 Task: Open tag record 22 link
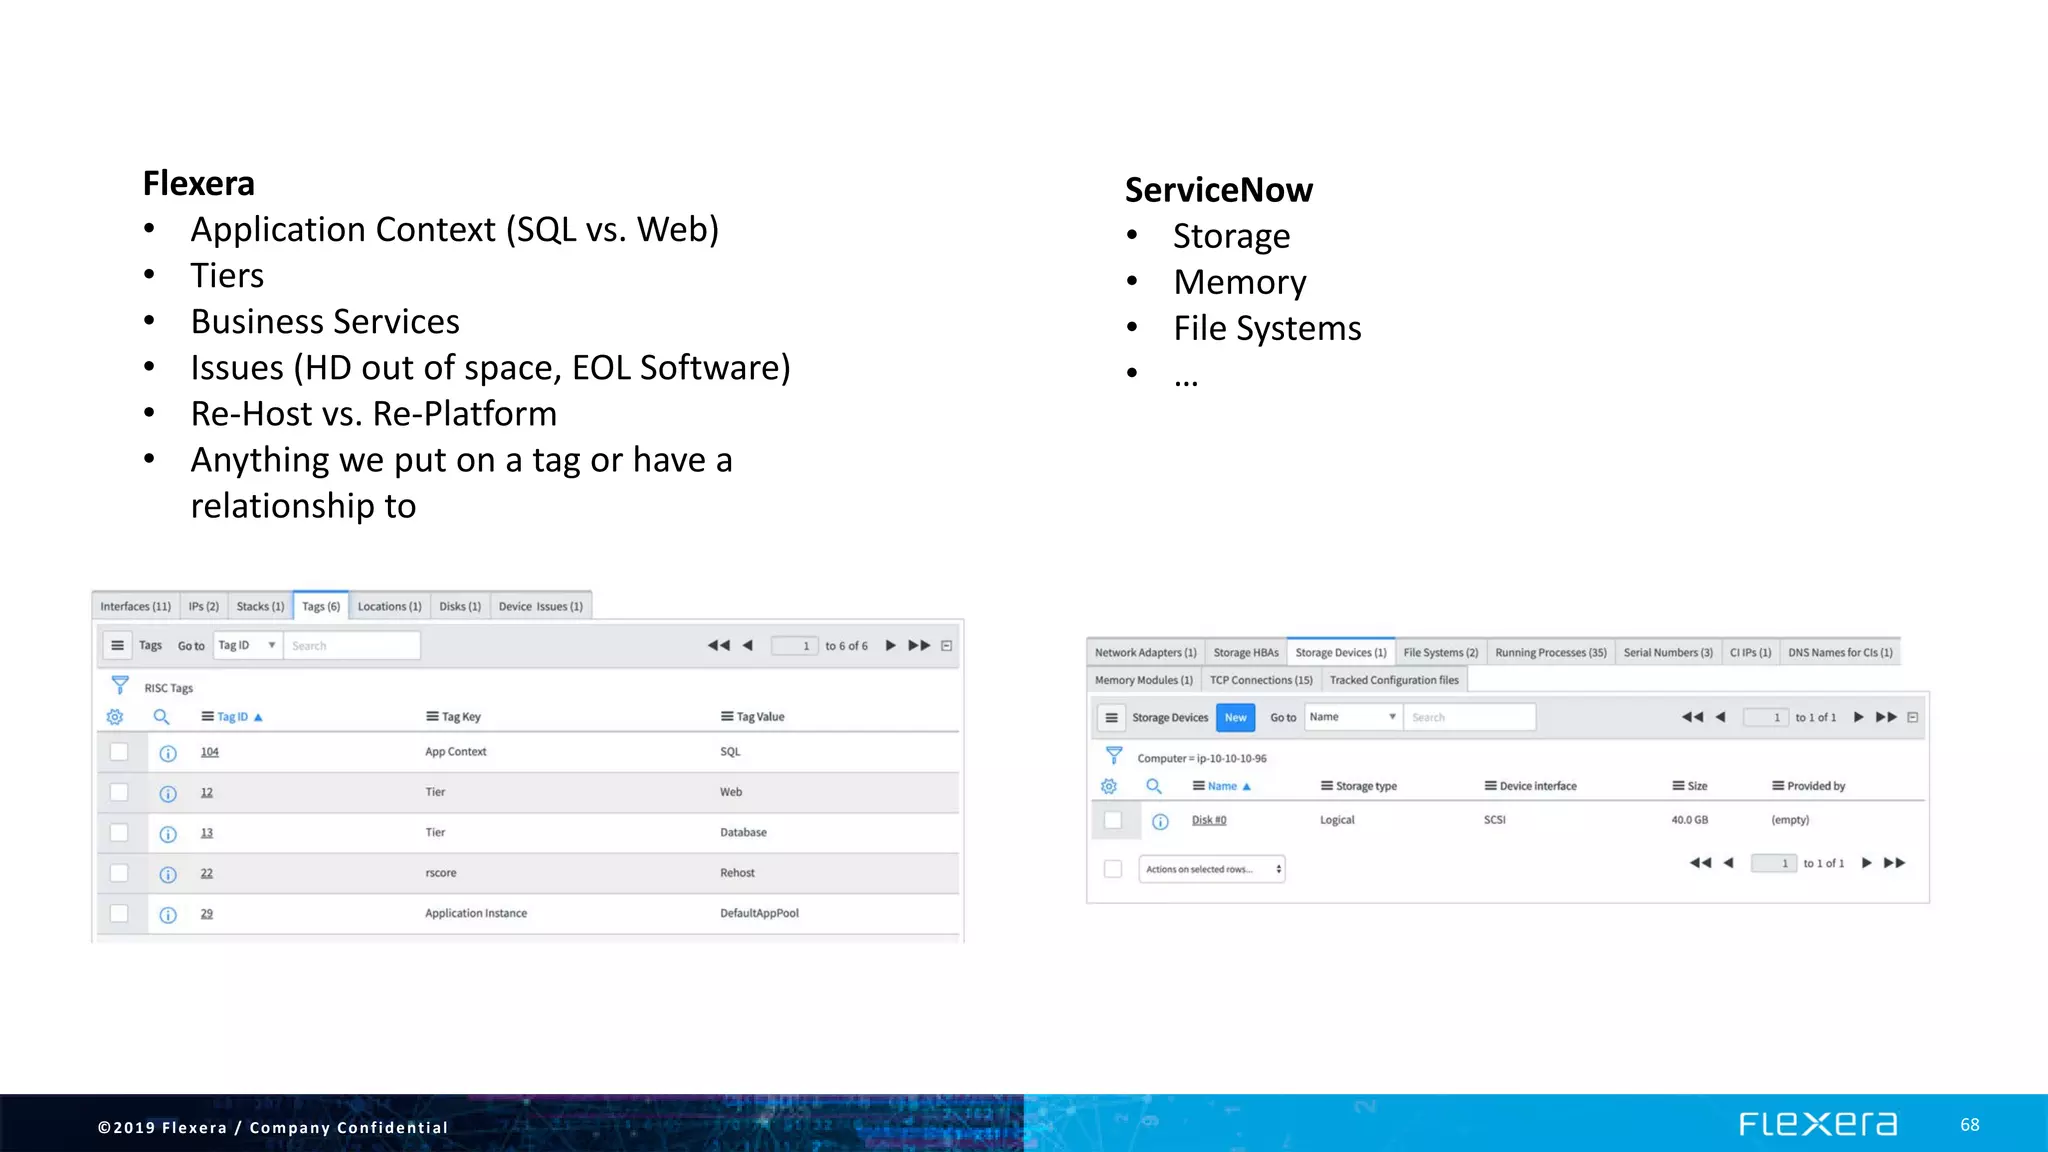(x=206, y=873)
